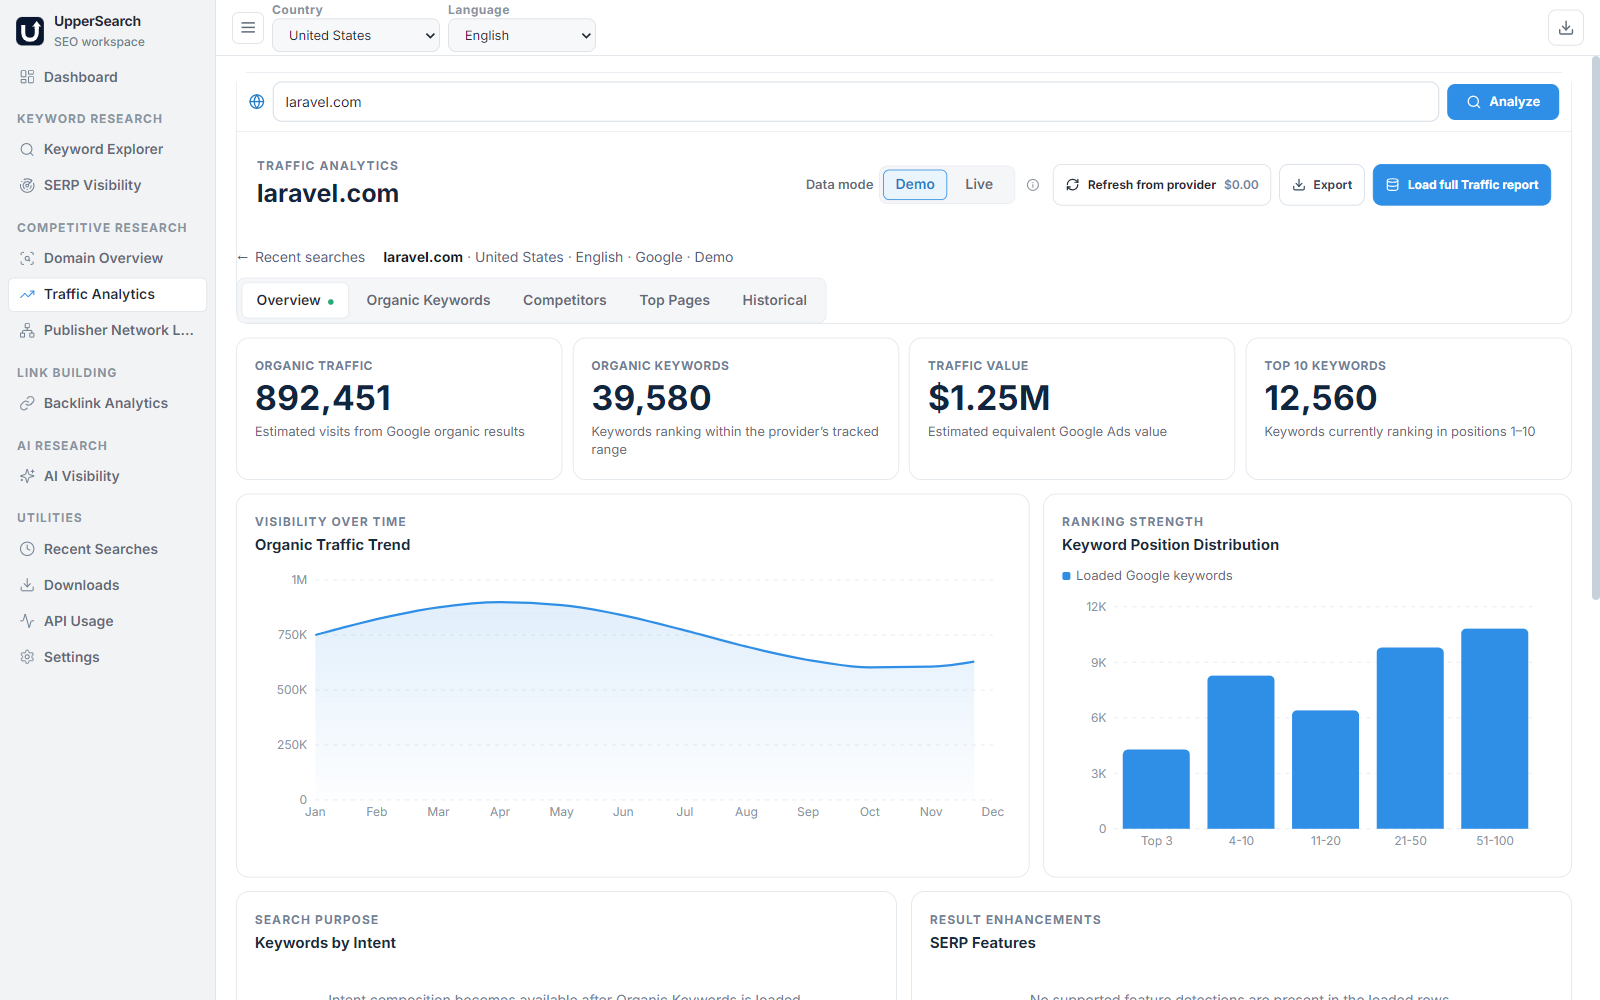This screenshot has height=1000, width=1600.
Task: Click Refresh from provider button
Action: [x=1162, y=185]
